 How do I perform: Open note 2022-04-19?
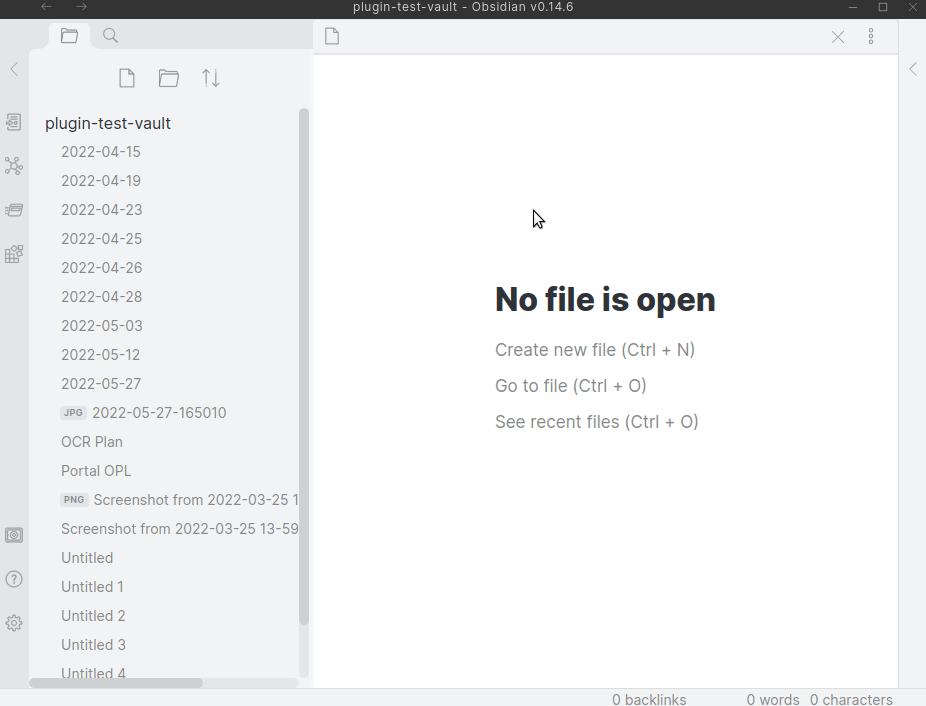100,181
